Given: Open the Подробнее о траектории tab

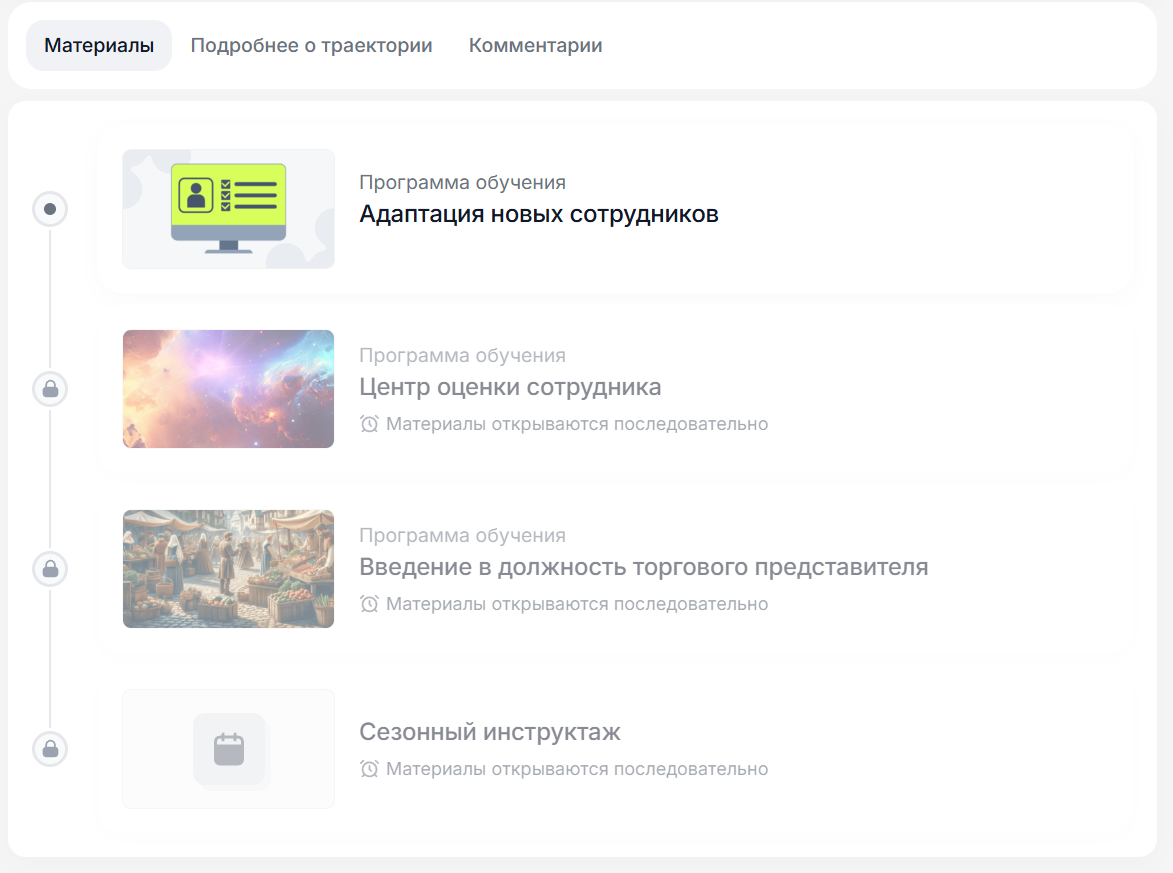Looking at the screenshot, I should (311, 46).
